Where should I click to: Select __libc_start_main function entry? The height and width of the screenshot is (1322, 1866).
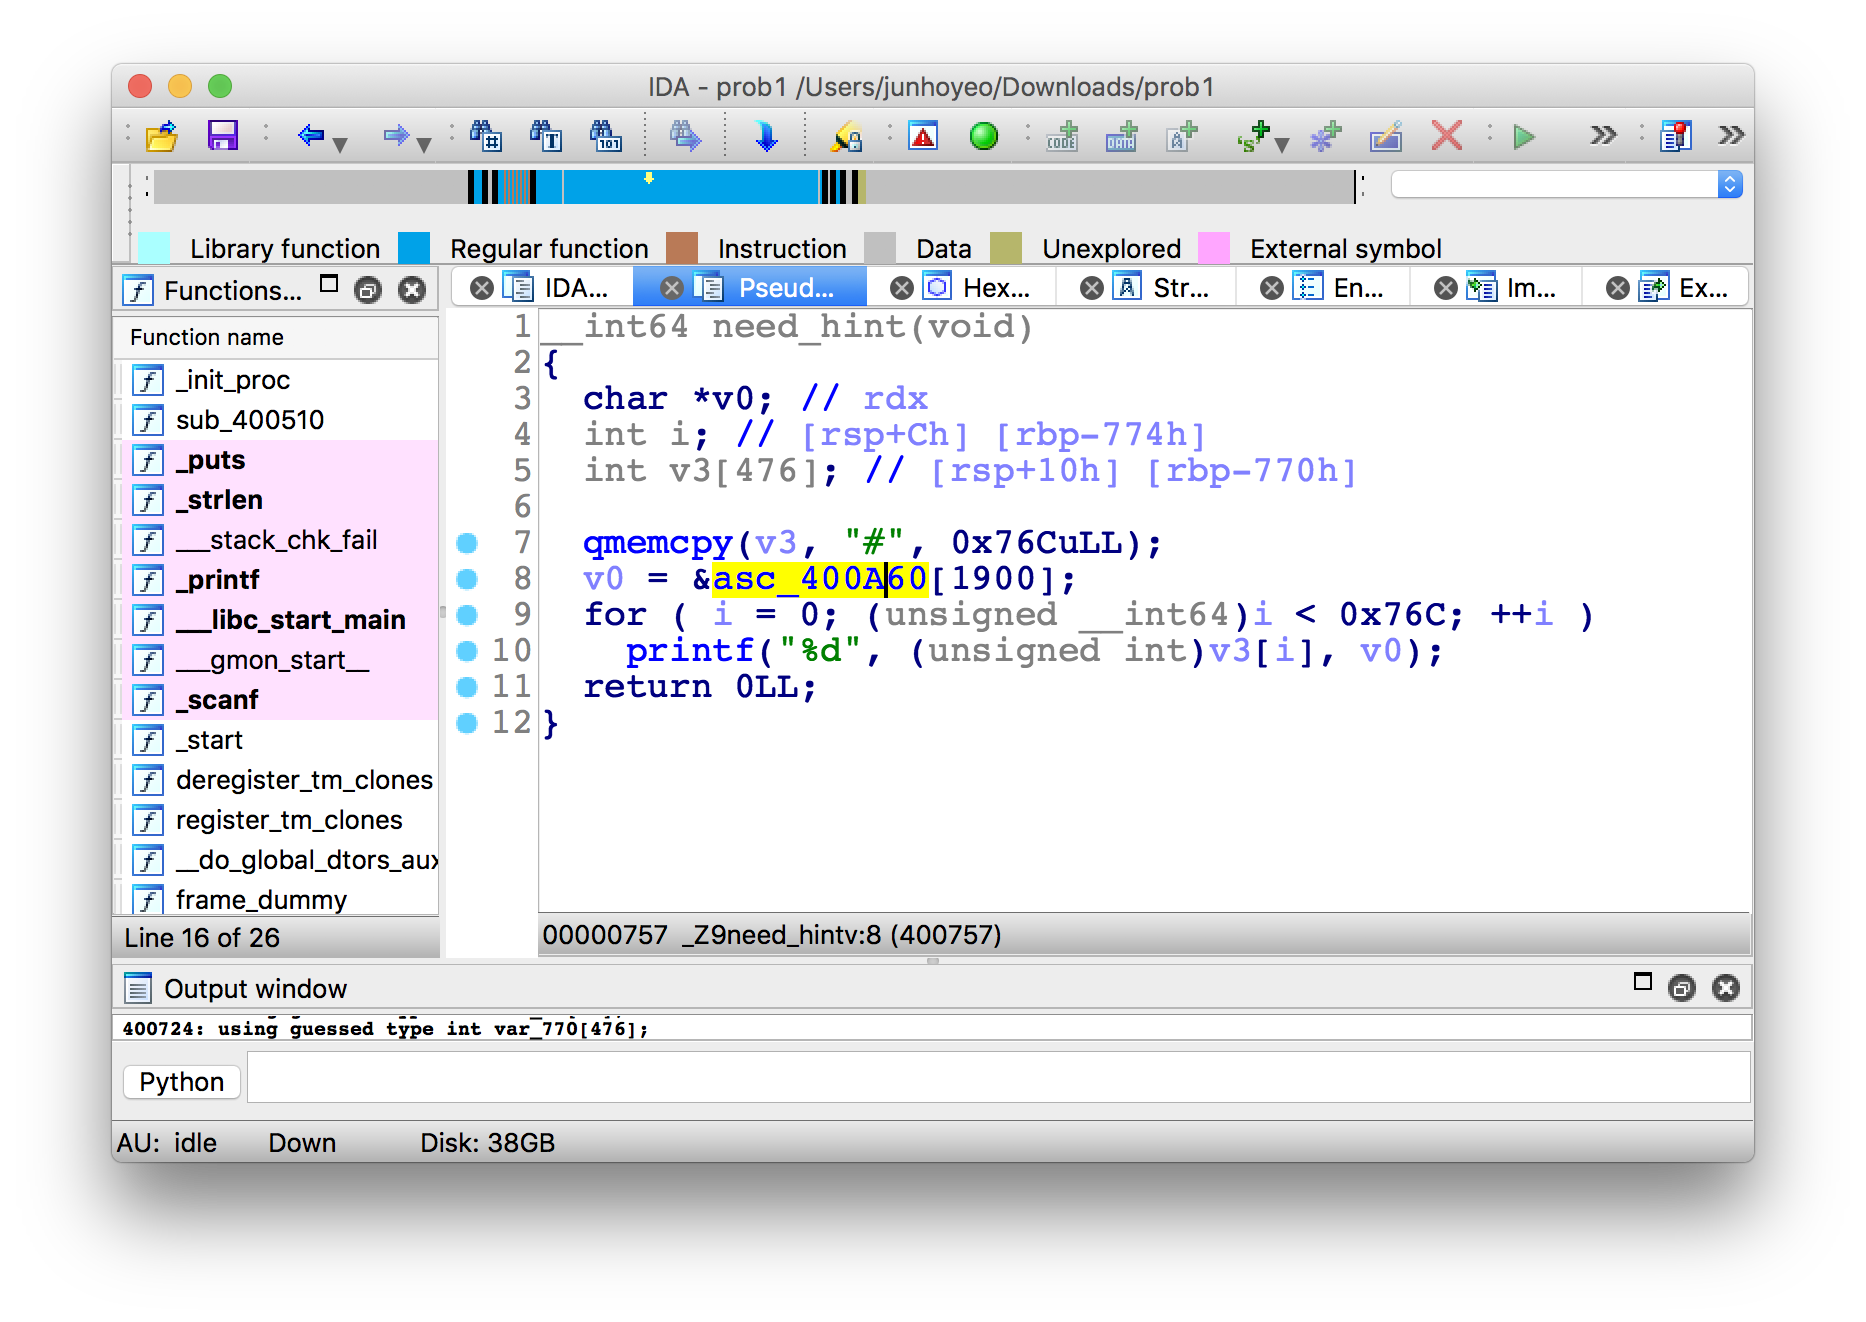pyautogui.click(x=277, y=620)
